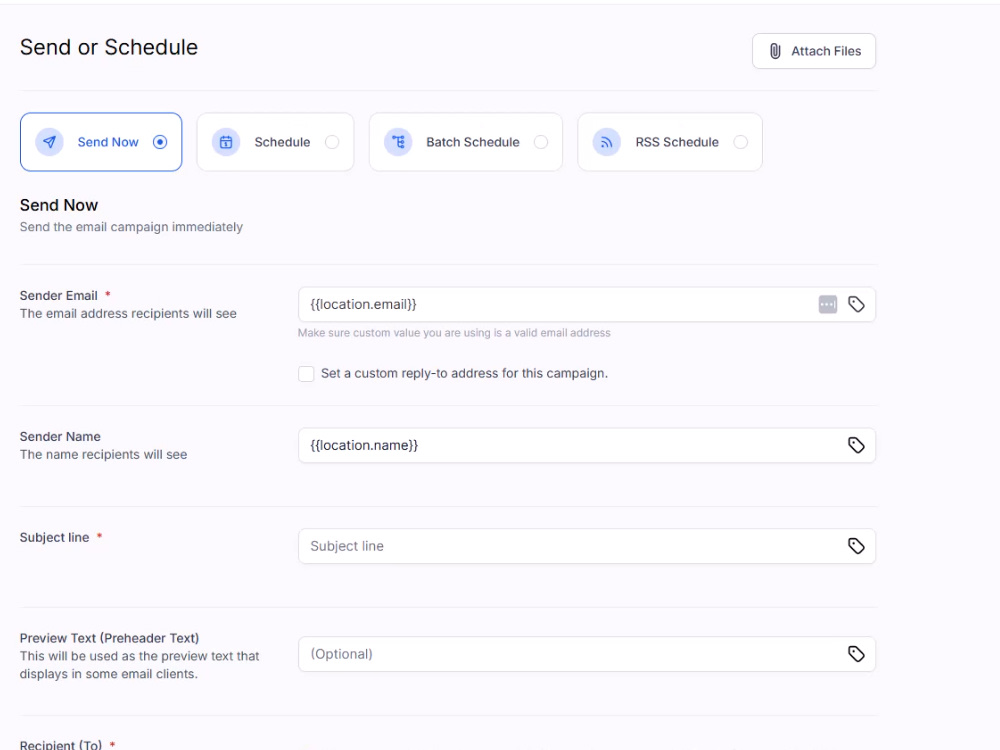Screen dimensions: 1000x750
Task: Click the calendar icon on Schedule card
Action: pos(226,142)
